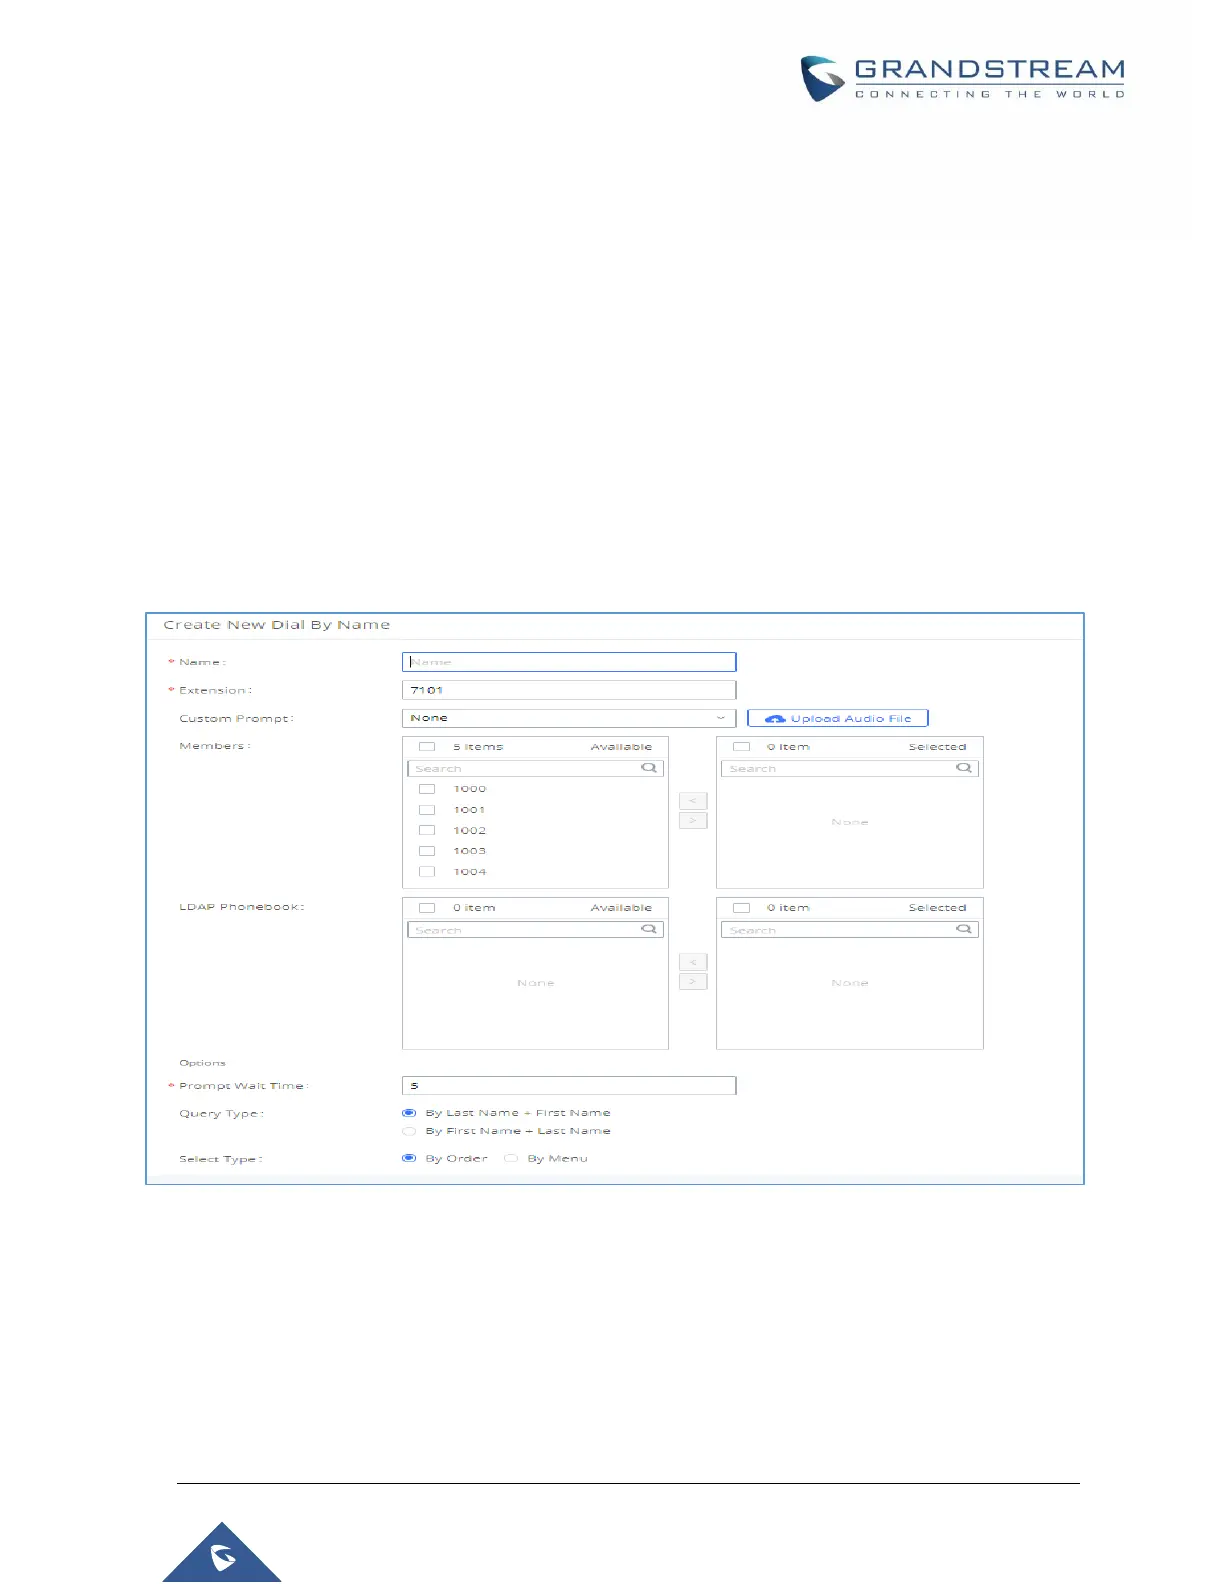Click the Upload Audio File button
1224x1584 pixels.
(x=838, y=718)
